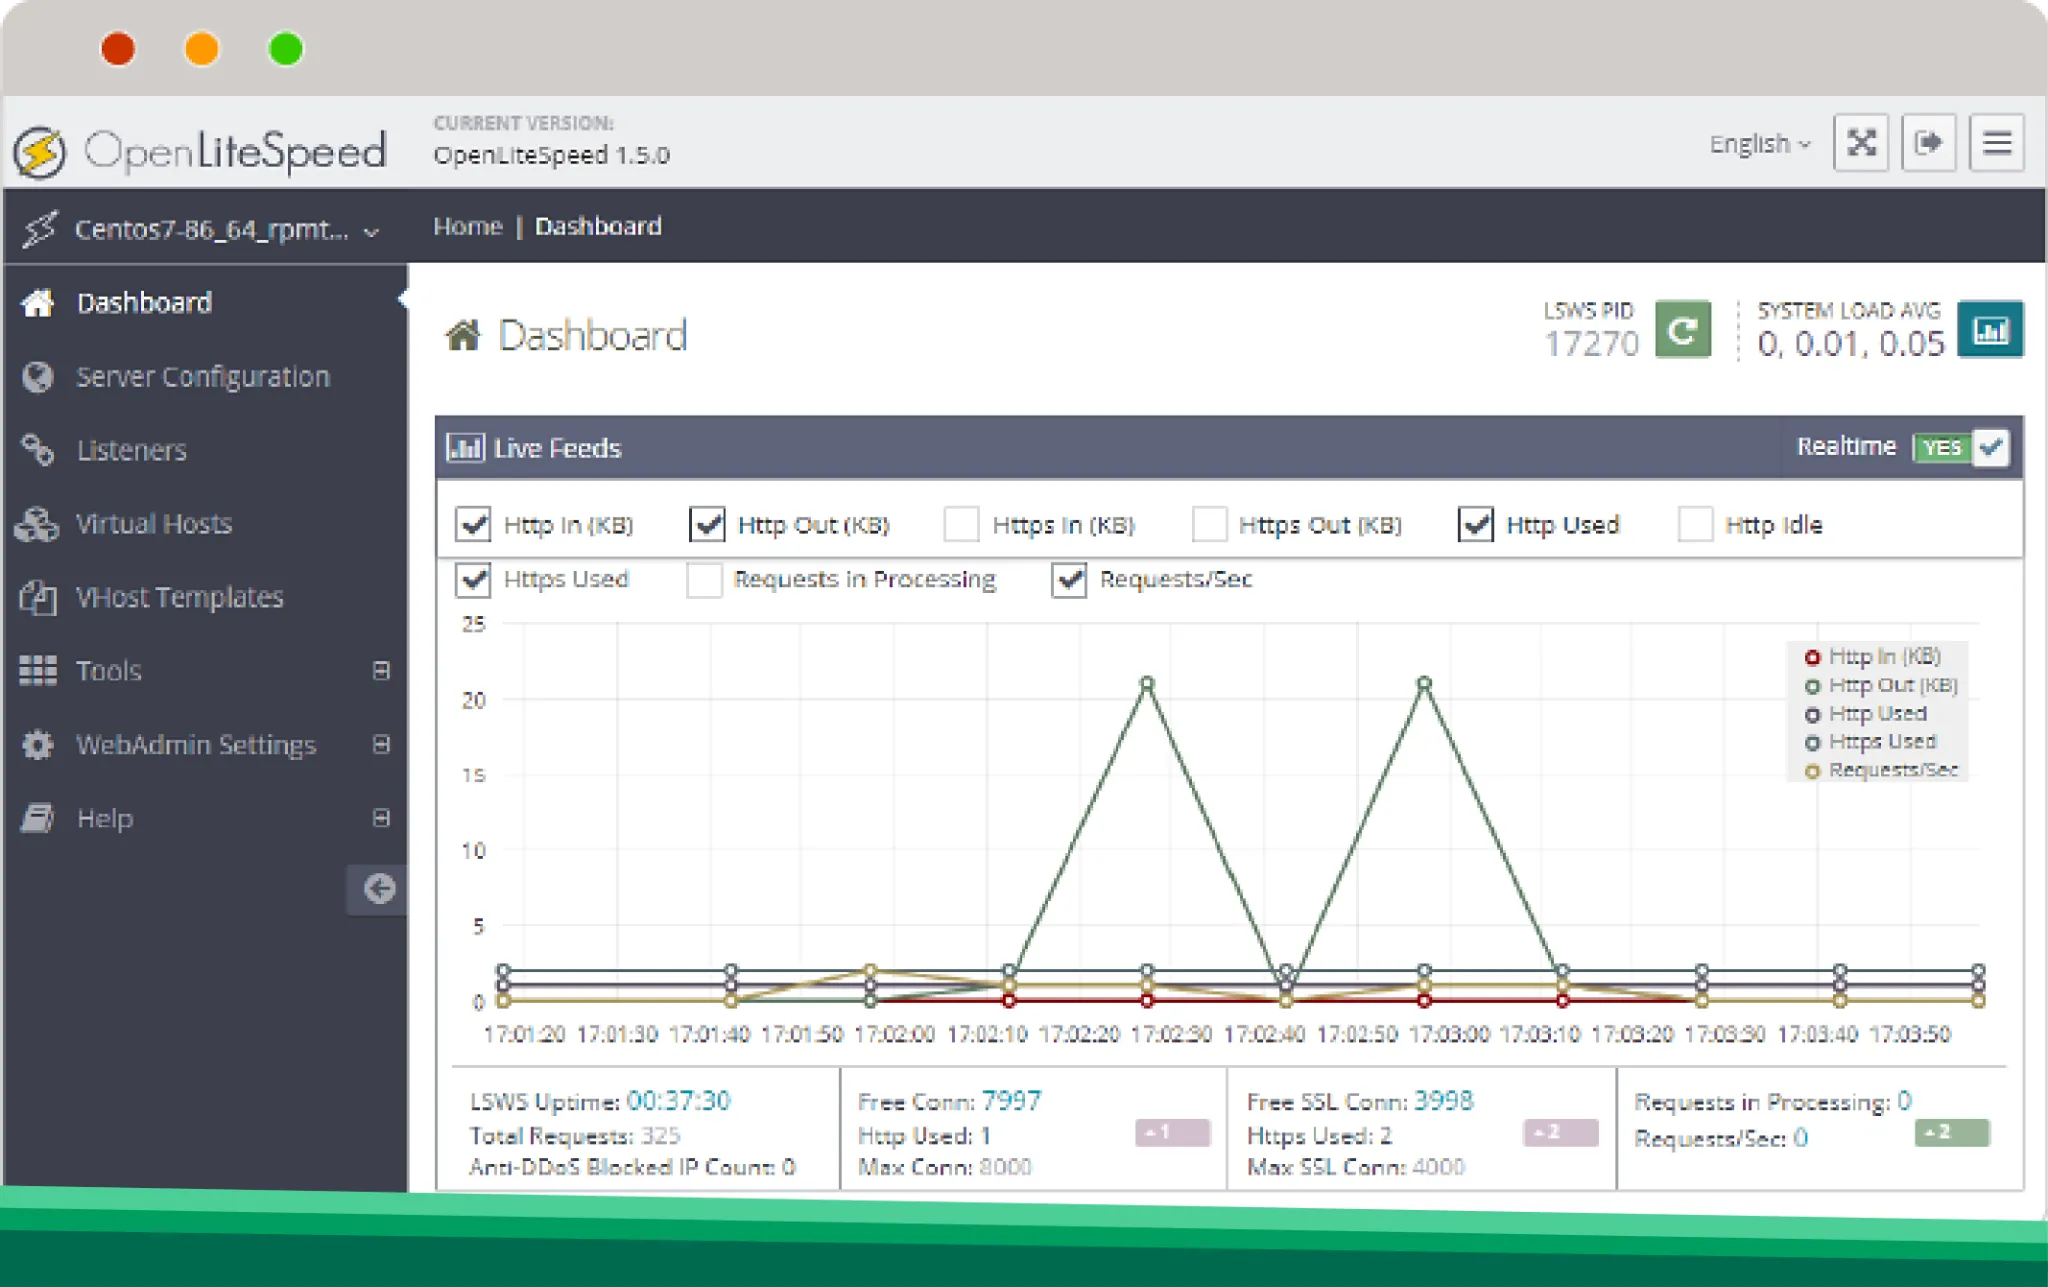2048x1287 pixels.
Task: Click the VHost Templates clipboard icon
Action: pyautogui.click(x=38, y=597)
